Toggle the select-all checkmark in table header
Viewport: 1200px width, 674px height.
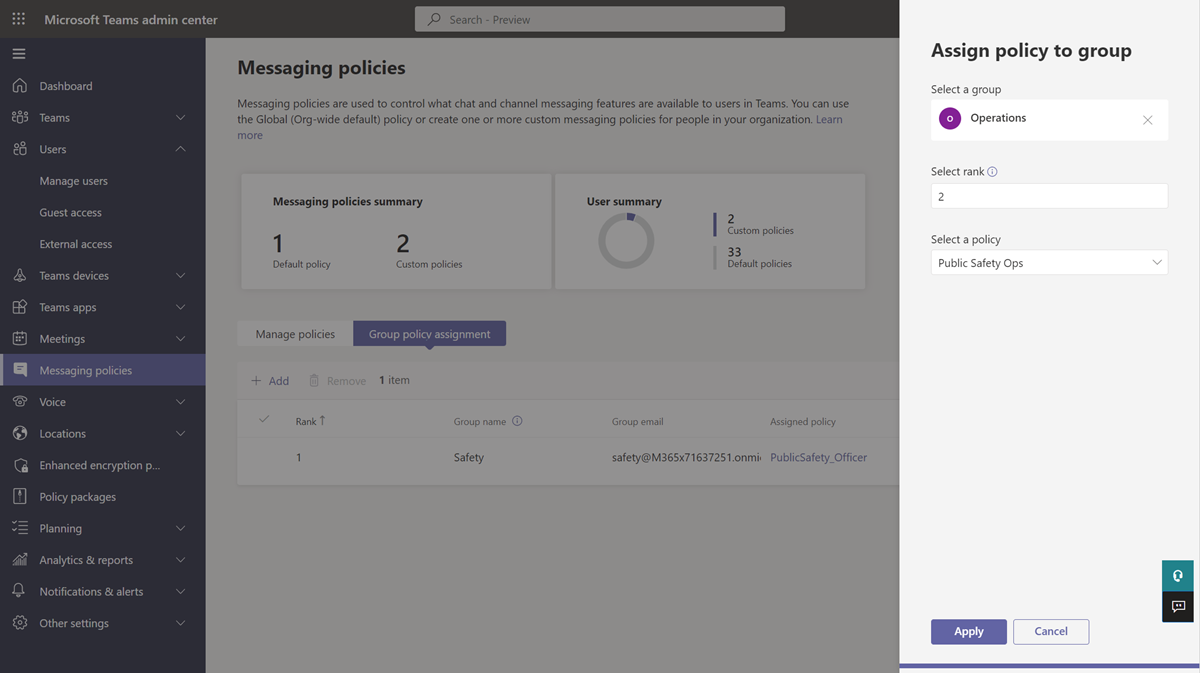(x=264, y=420)
